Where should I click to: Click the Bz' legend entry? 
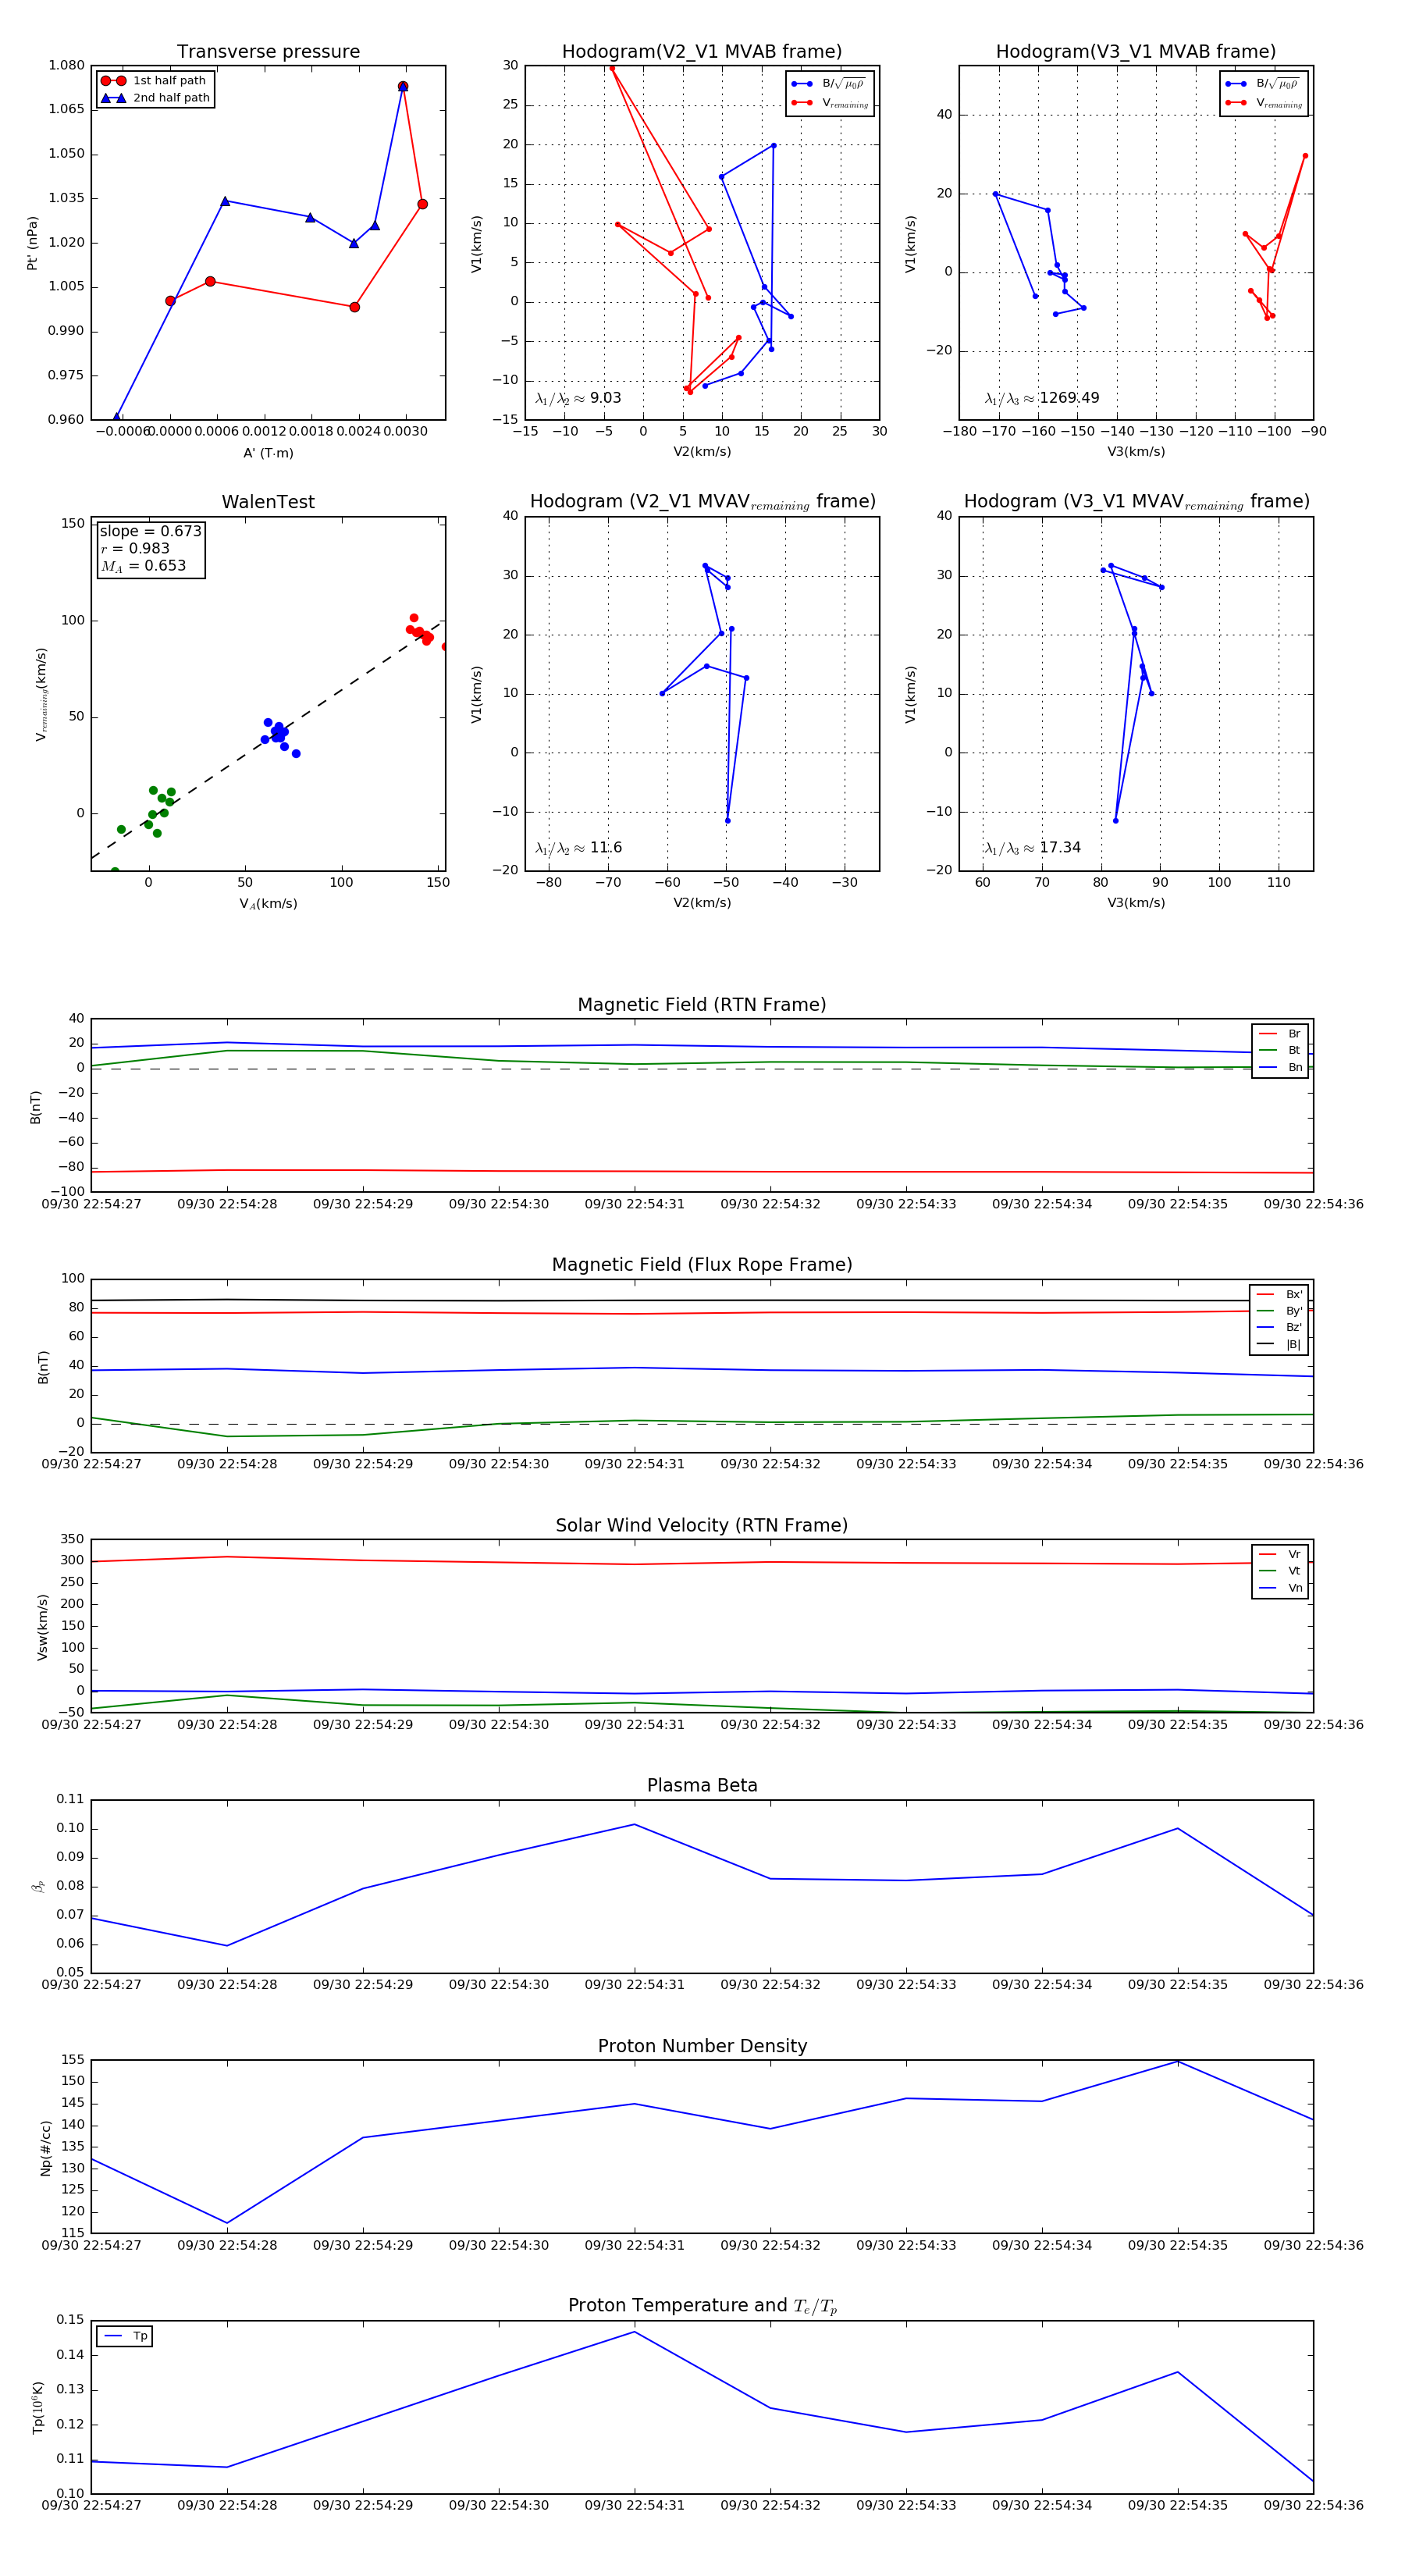(1279, 1327)
